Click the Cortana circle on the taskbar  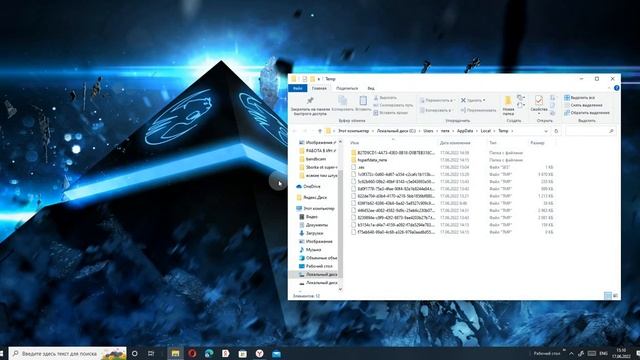tap(135, 353)
